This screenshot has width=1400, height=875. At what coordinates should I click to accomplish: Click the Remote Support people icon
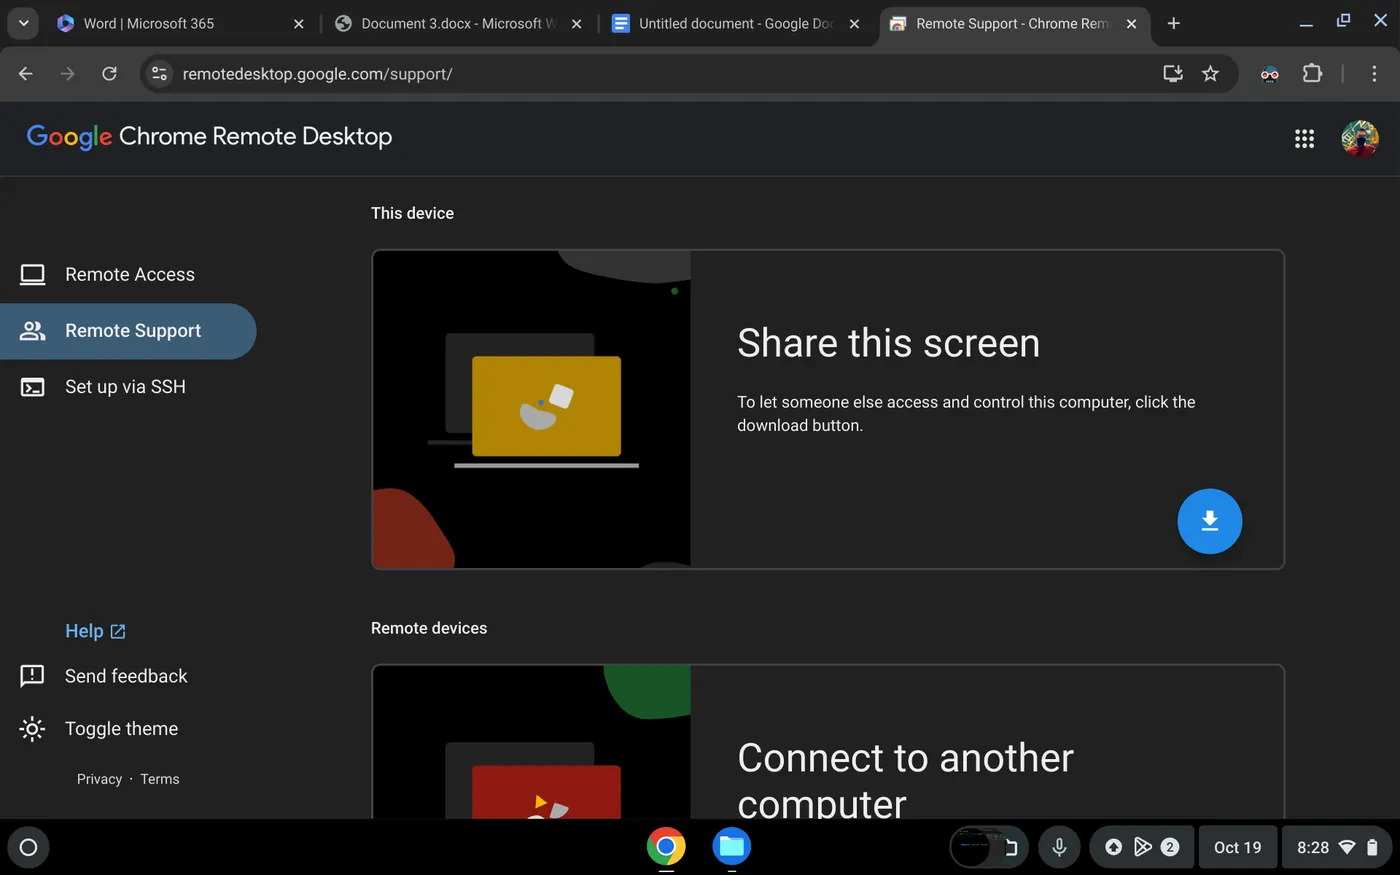pyautogui.click(x=33, y=331)
